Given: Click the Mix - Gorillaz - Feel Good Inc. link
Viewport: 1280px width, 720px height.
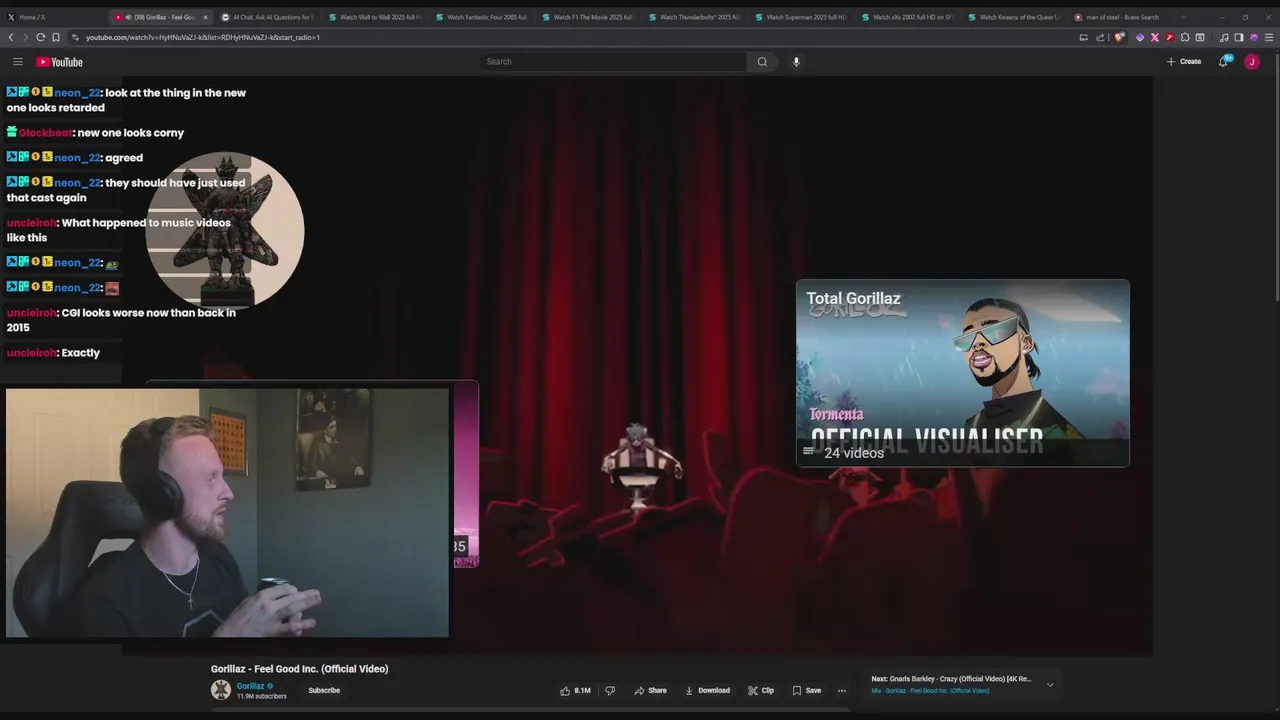Looking at the screenshot, I should (930, 691).
